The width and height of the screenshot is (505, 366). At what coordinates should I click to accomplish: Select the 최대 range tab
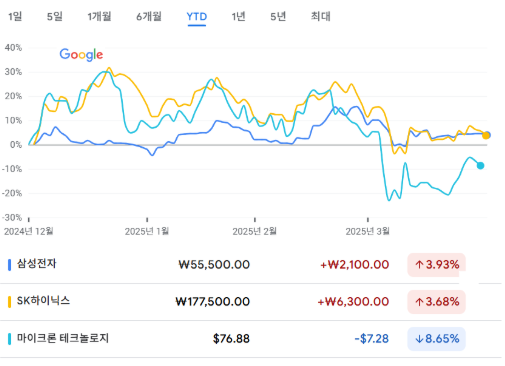(x=321, y=16)
